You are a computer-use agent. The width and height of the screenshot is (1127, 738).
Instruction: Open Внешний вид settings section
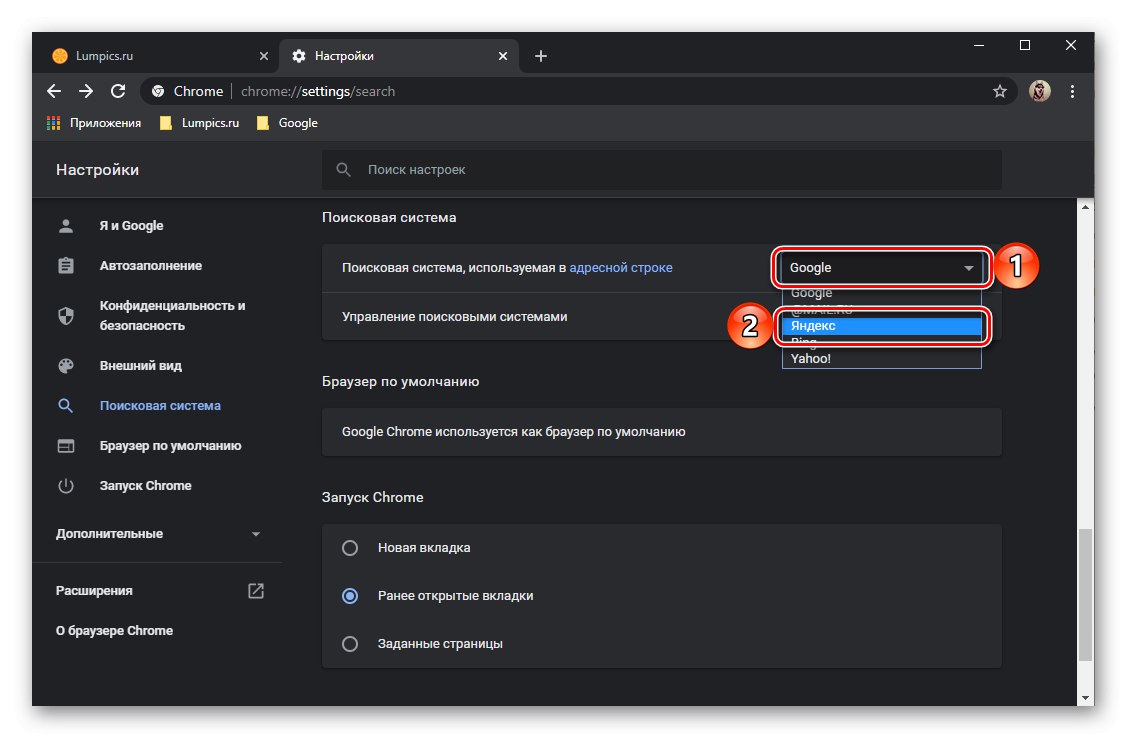tap(140, 366)
